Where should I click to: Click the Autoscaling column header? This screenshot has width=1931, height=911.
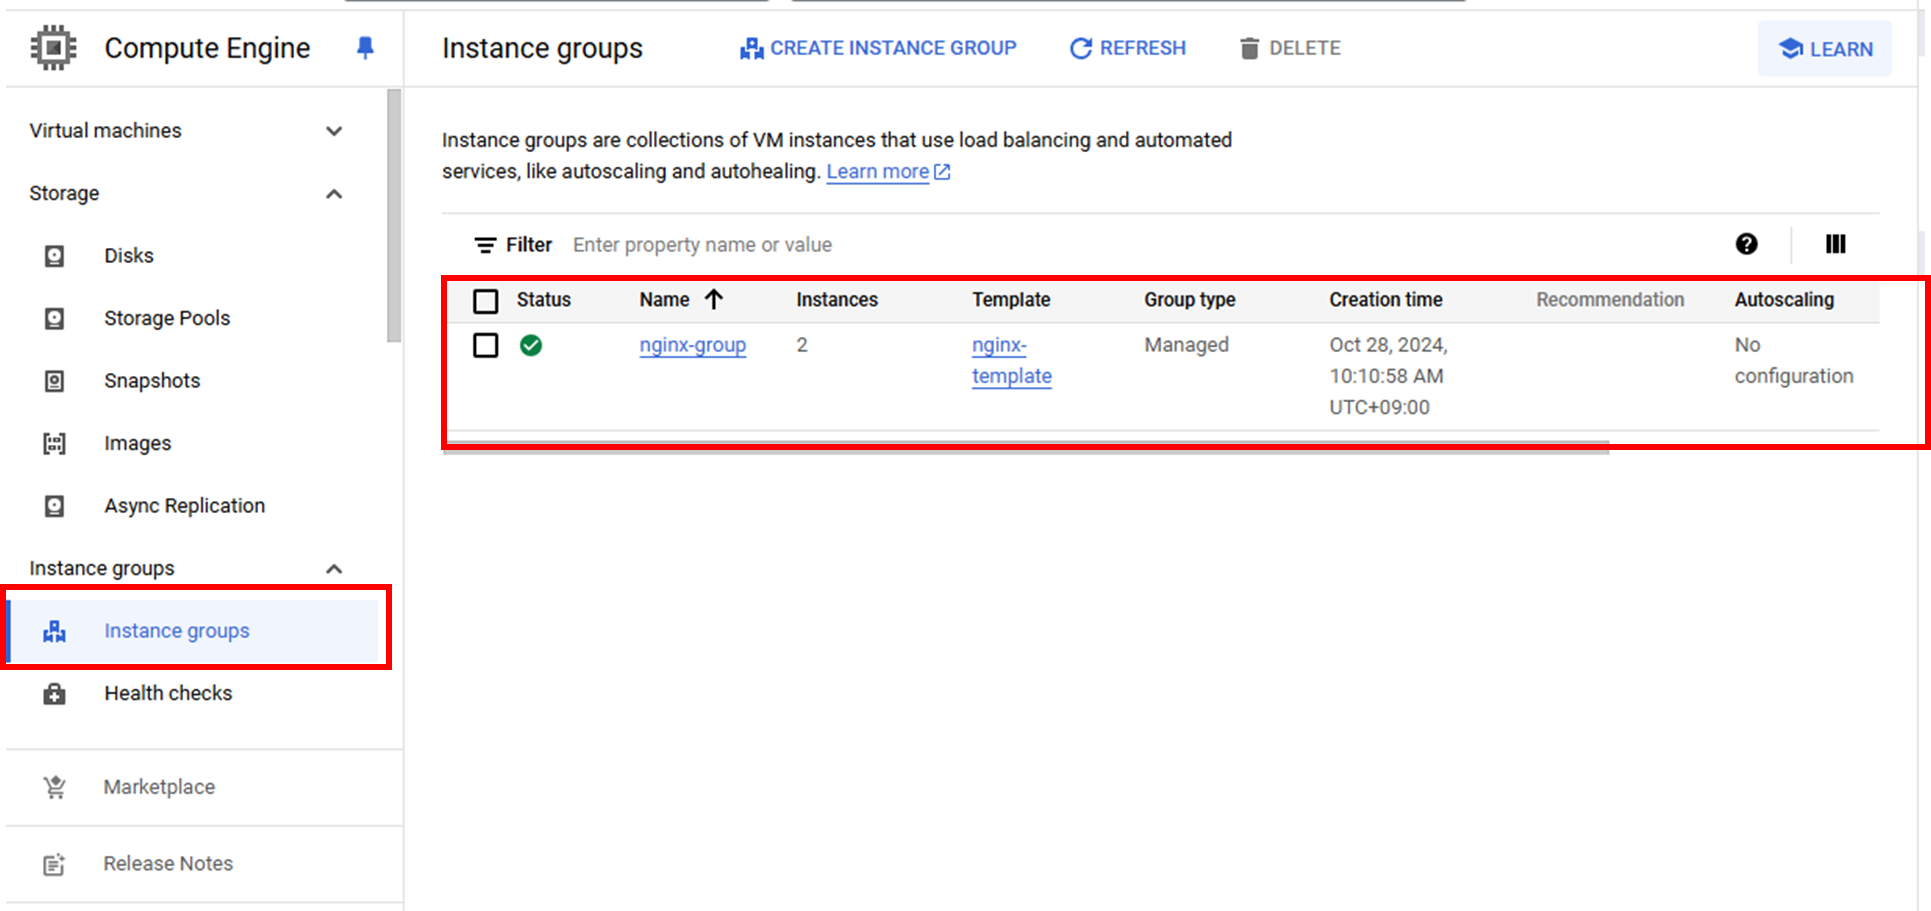1784,300
